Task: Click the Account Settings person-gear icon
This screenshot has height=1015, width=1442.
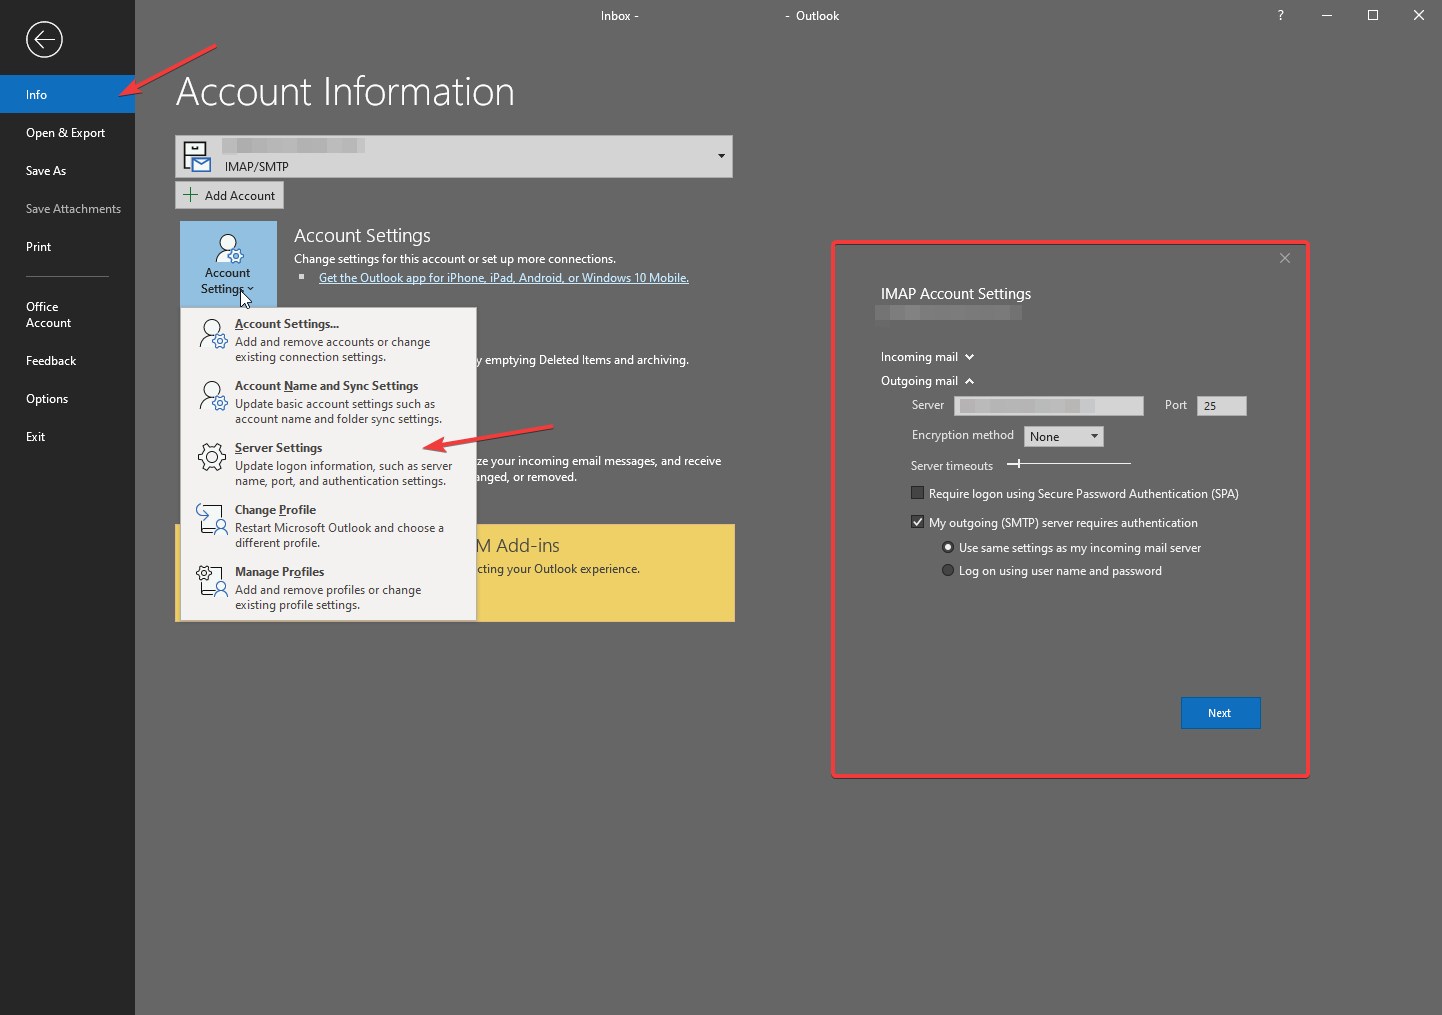Action: (x=229, y=248)
